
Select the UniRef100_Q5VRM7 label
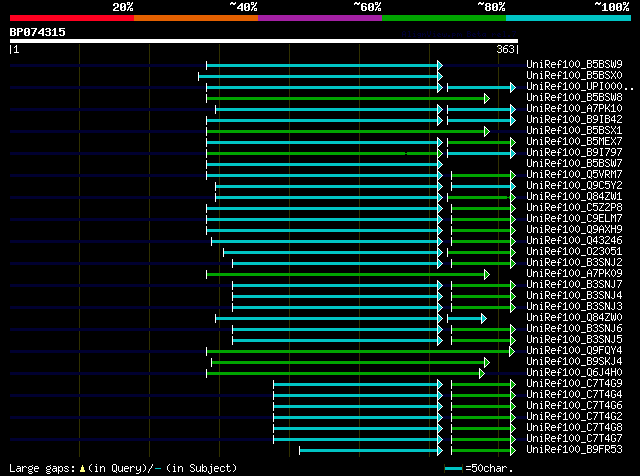(x=574, y=175)
